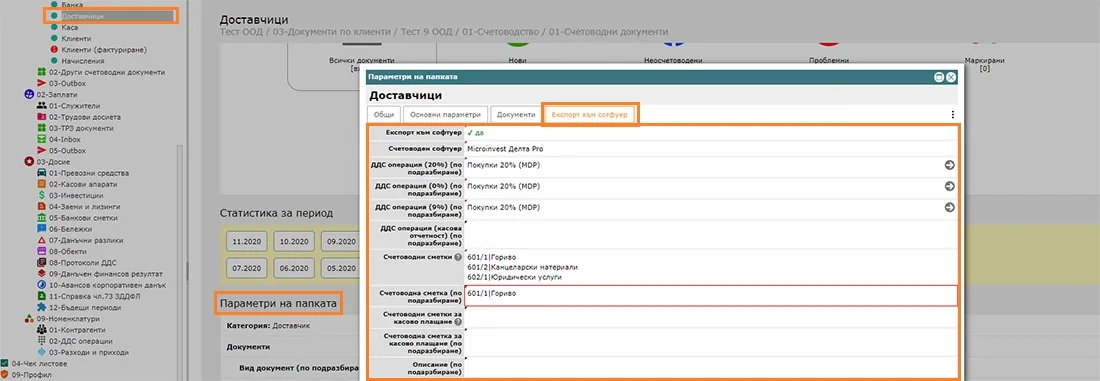Open 05-Банкови сметки item
Image resolution: width=1100 pixels, height=381 pixels.
(x=82, y=218)
